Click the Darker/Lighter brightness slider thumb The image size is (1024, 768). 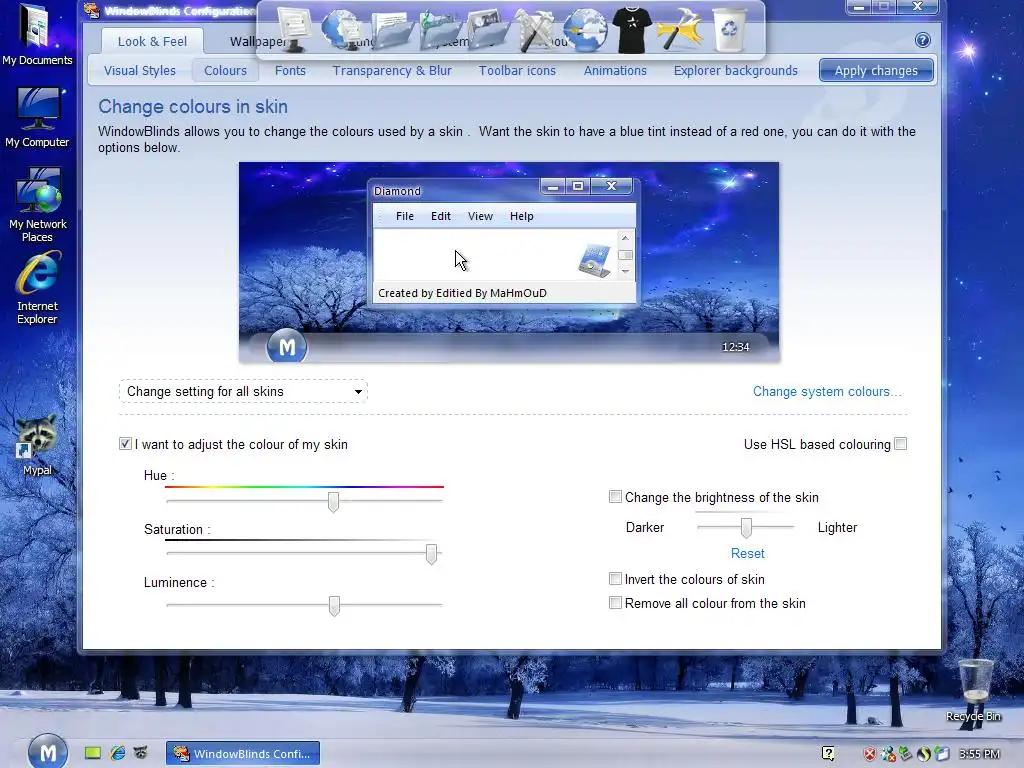coord(746,527)
